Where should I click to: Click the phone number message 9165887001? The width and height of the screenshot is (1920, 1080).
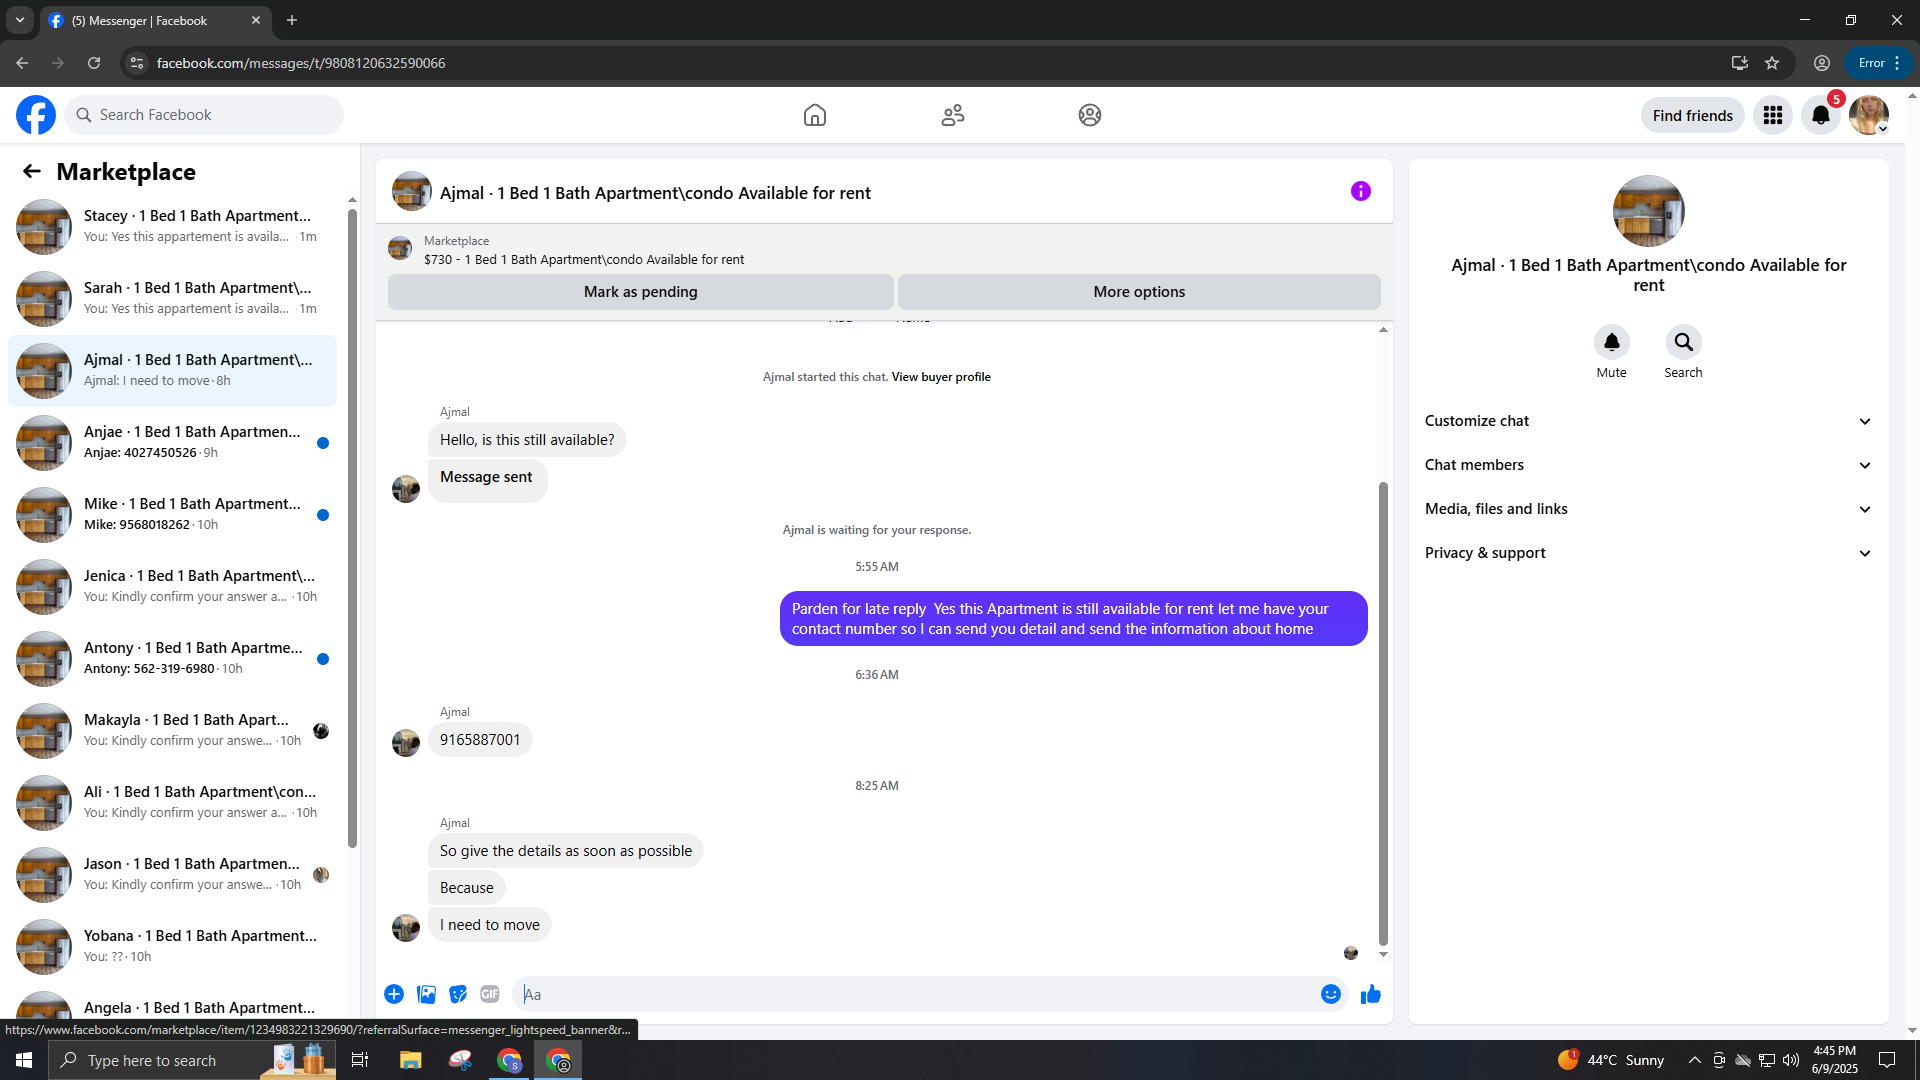click(x=480, y=740)
